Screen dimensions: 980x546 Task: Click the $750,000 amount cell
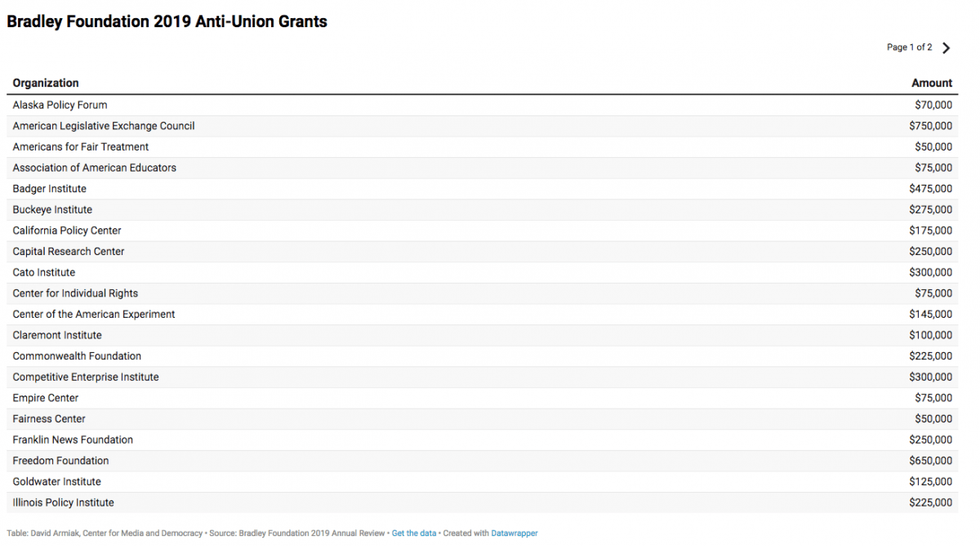930,126
